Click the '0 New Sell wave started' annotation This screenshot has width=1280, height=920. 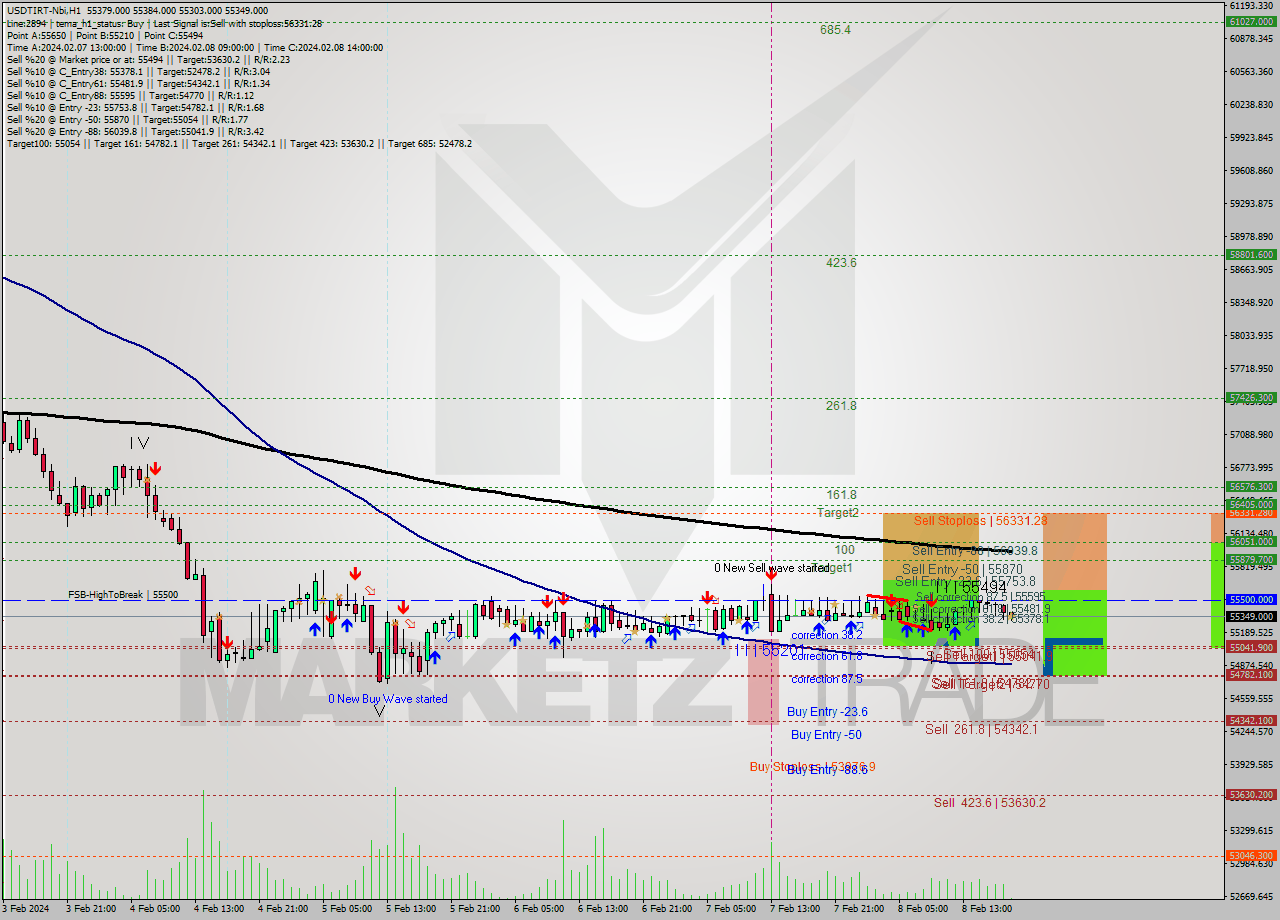click(x=771, y=568)
